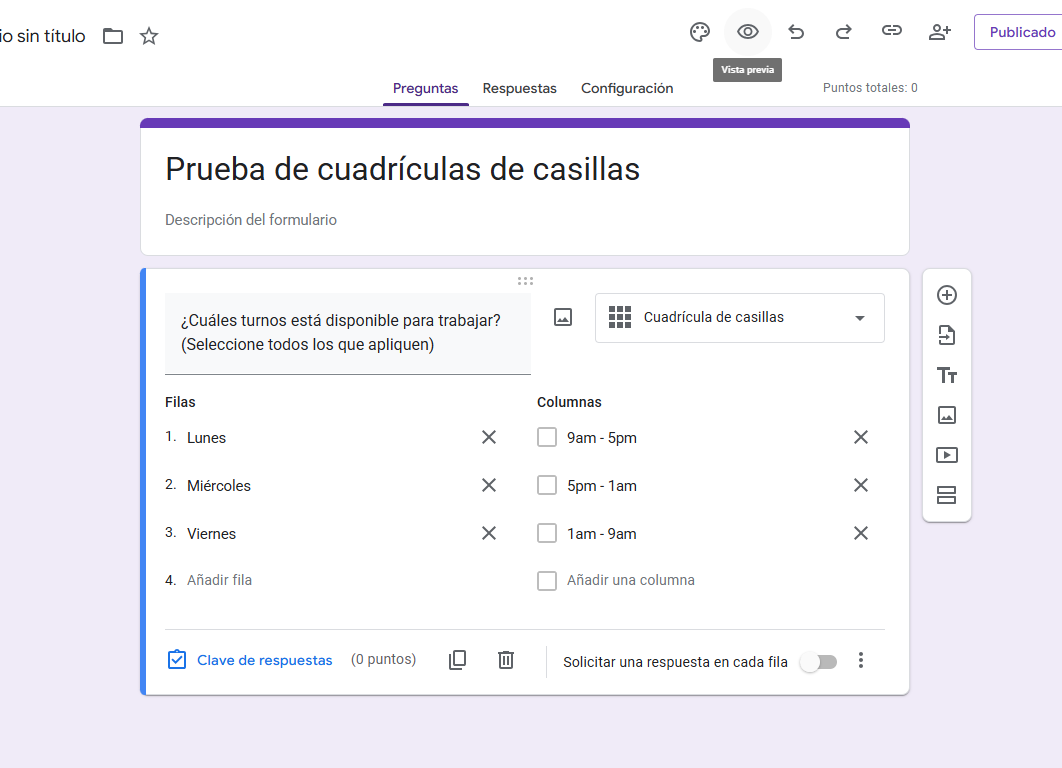Check the 9am - 5pm column checkbox

pos(547,437)
